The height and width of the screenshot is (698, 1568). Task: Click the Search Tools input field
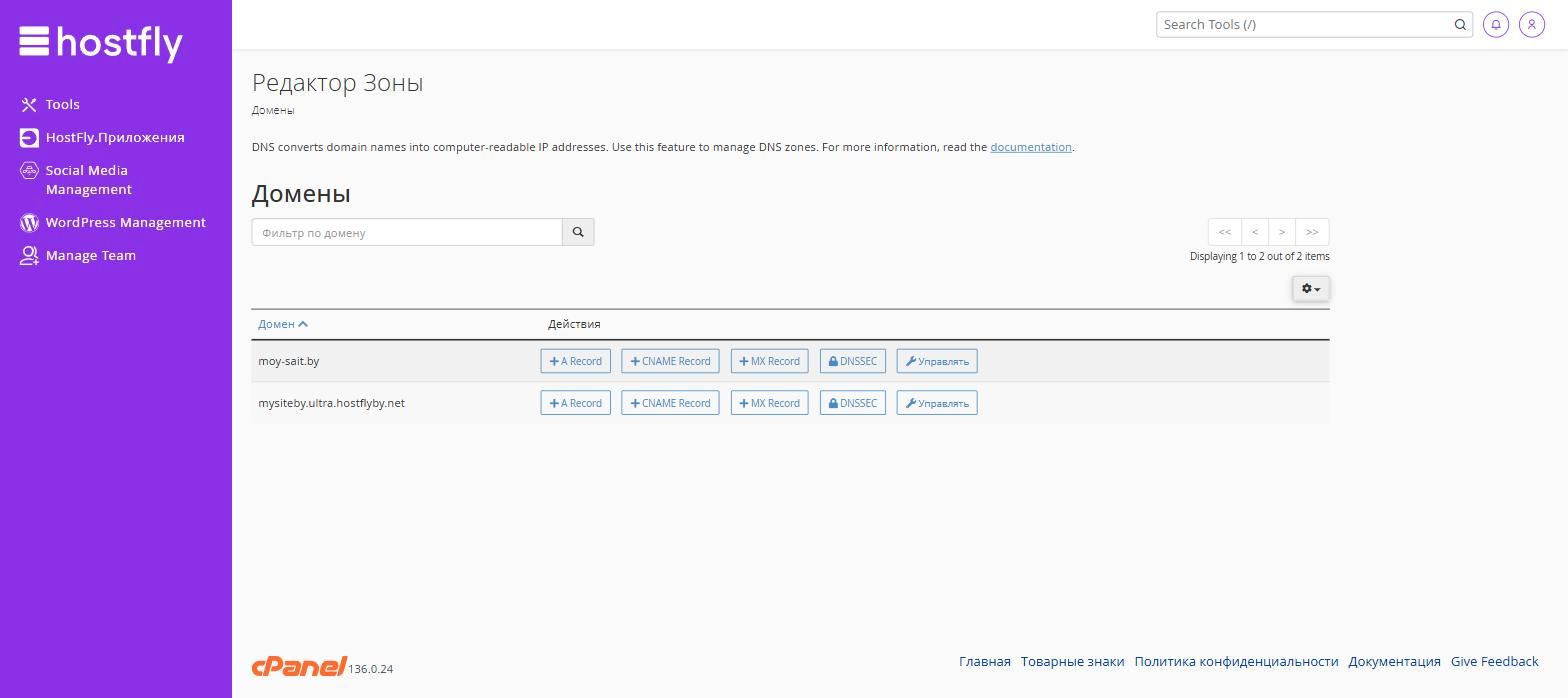[1304, 24]
